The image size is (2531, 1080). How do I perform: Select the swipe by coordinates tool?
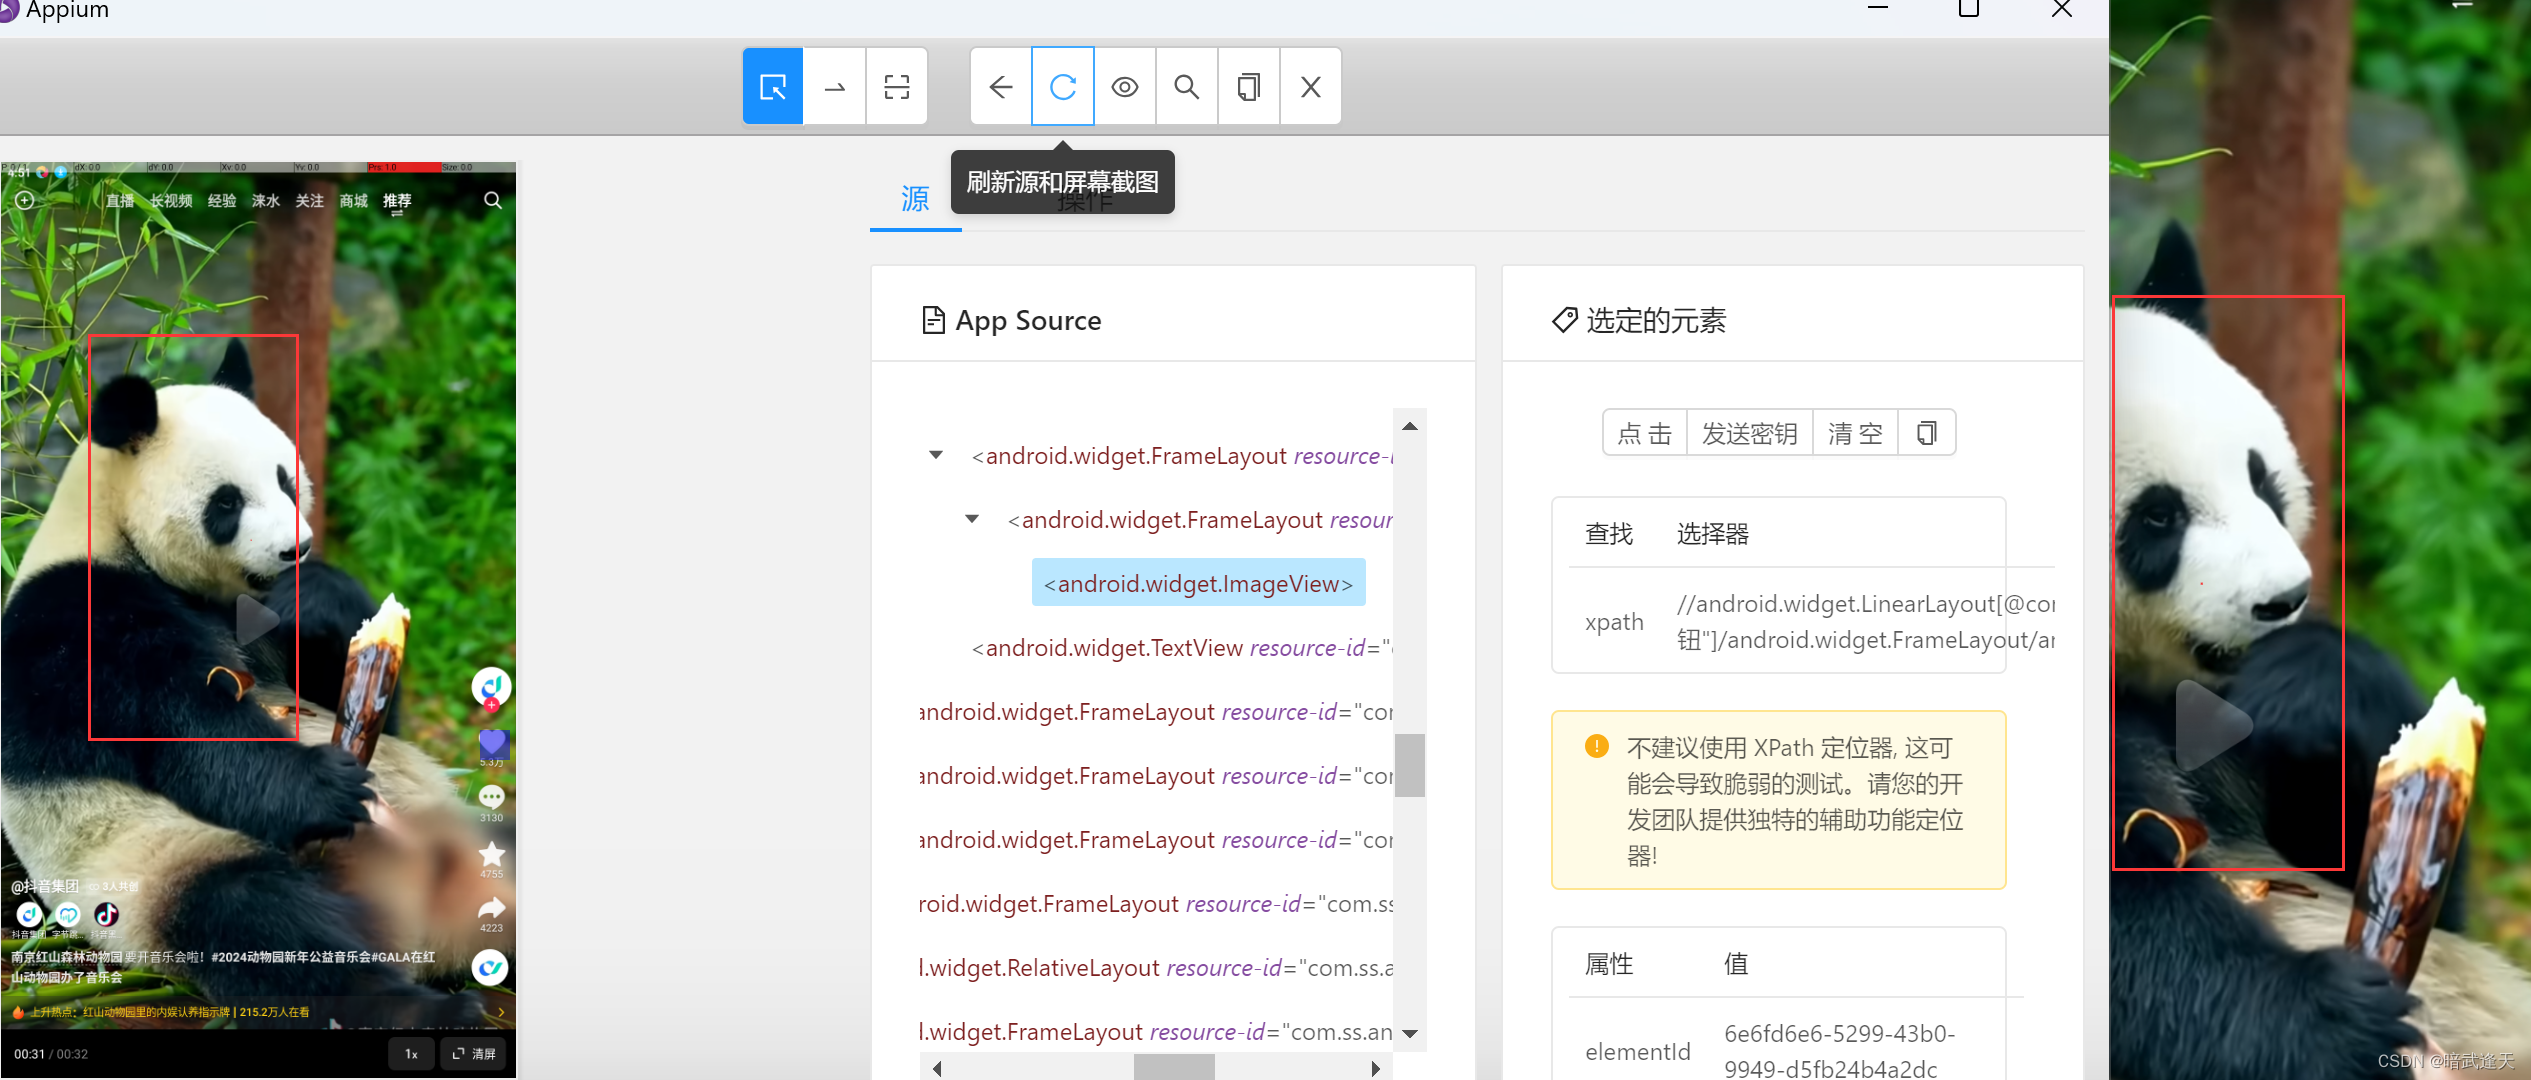(x=835, y=87)
